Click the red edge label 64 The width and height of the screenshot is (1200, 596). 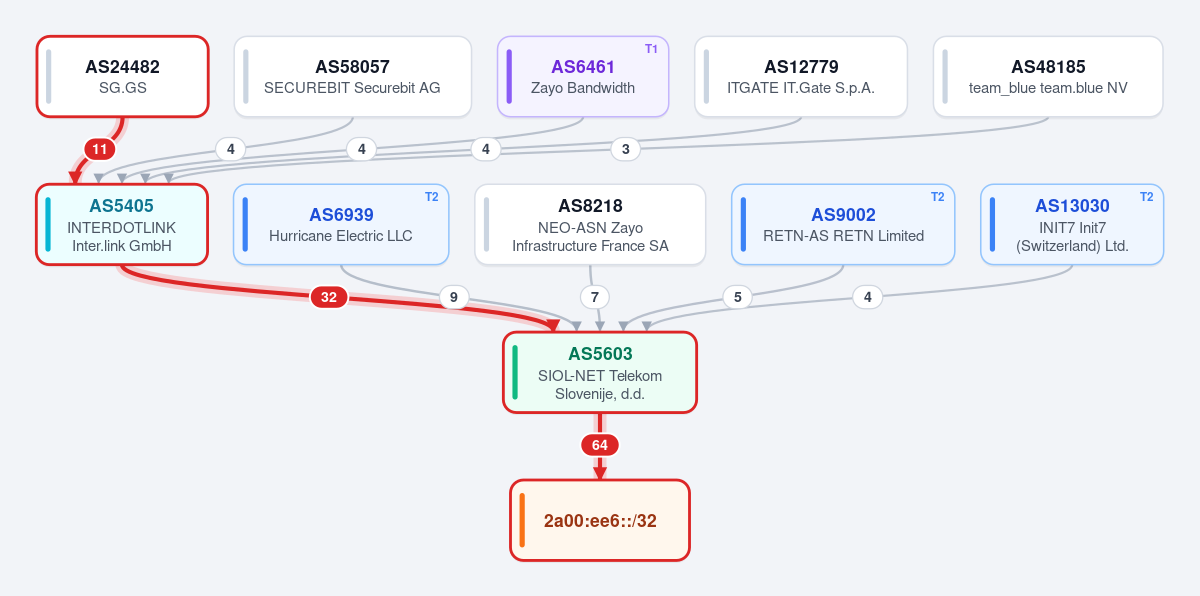pyautogui.click(x=600, y=445)
